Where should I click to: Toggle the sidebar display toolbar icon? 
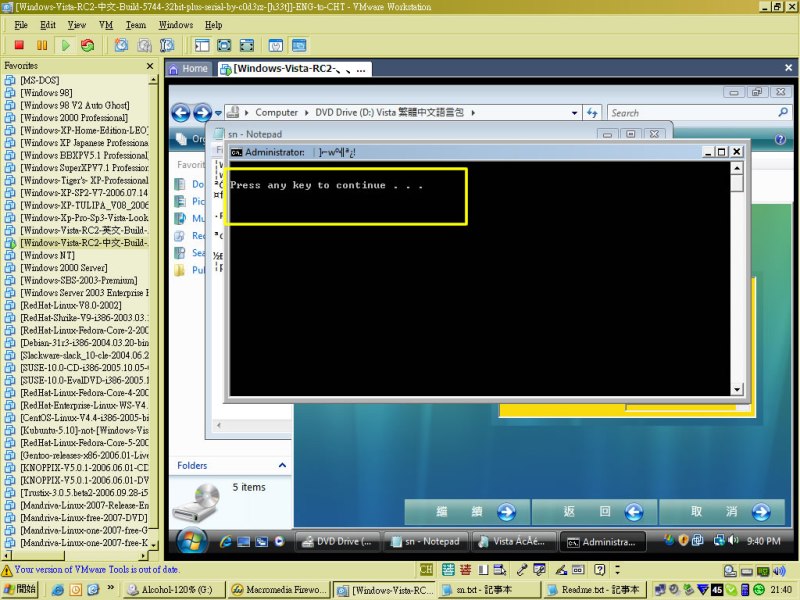coord(202,45)
